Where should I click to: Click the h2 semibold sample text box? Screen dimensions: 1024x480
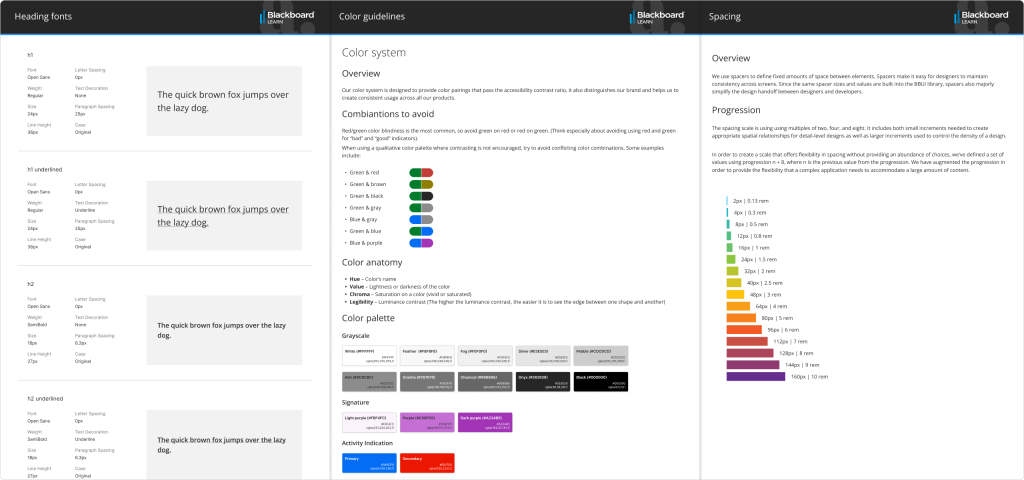tap(224, 330)
